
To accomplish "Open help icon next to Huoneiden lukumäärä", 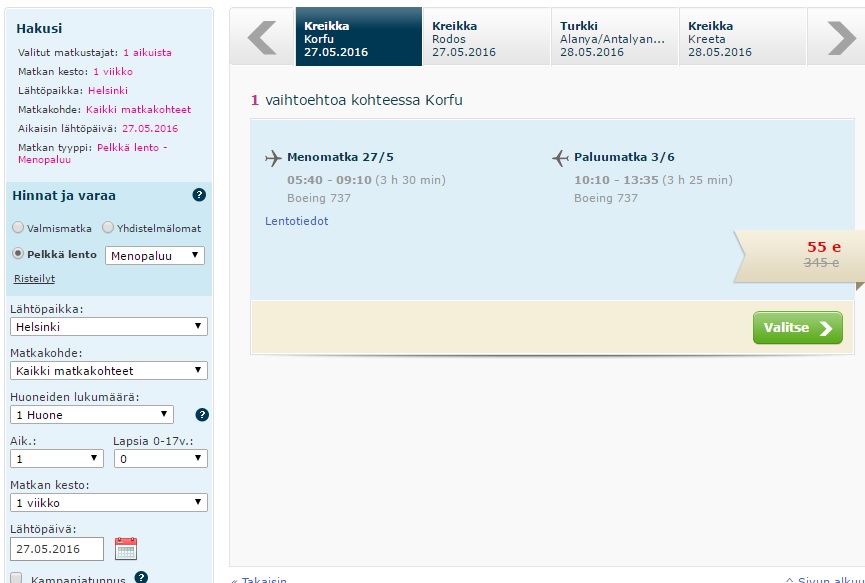I will pyautogui.click(x=202, y=415).
